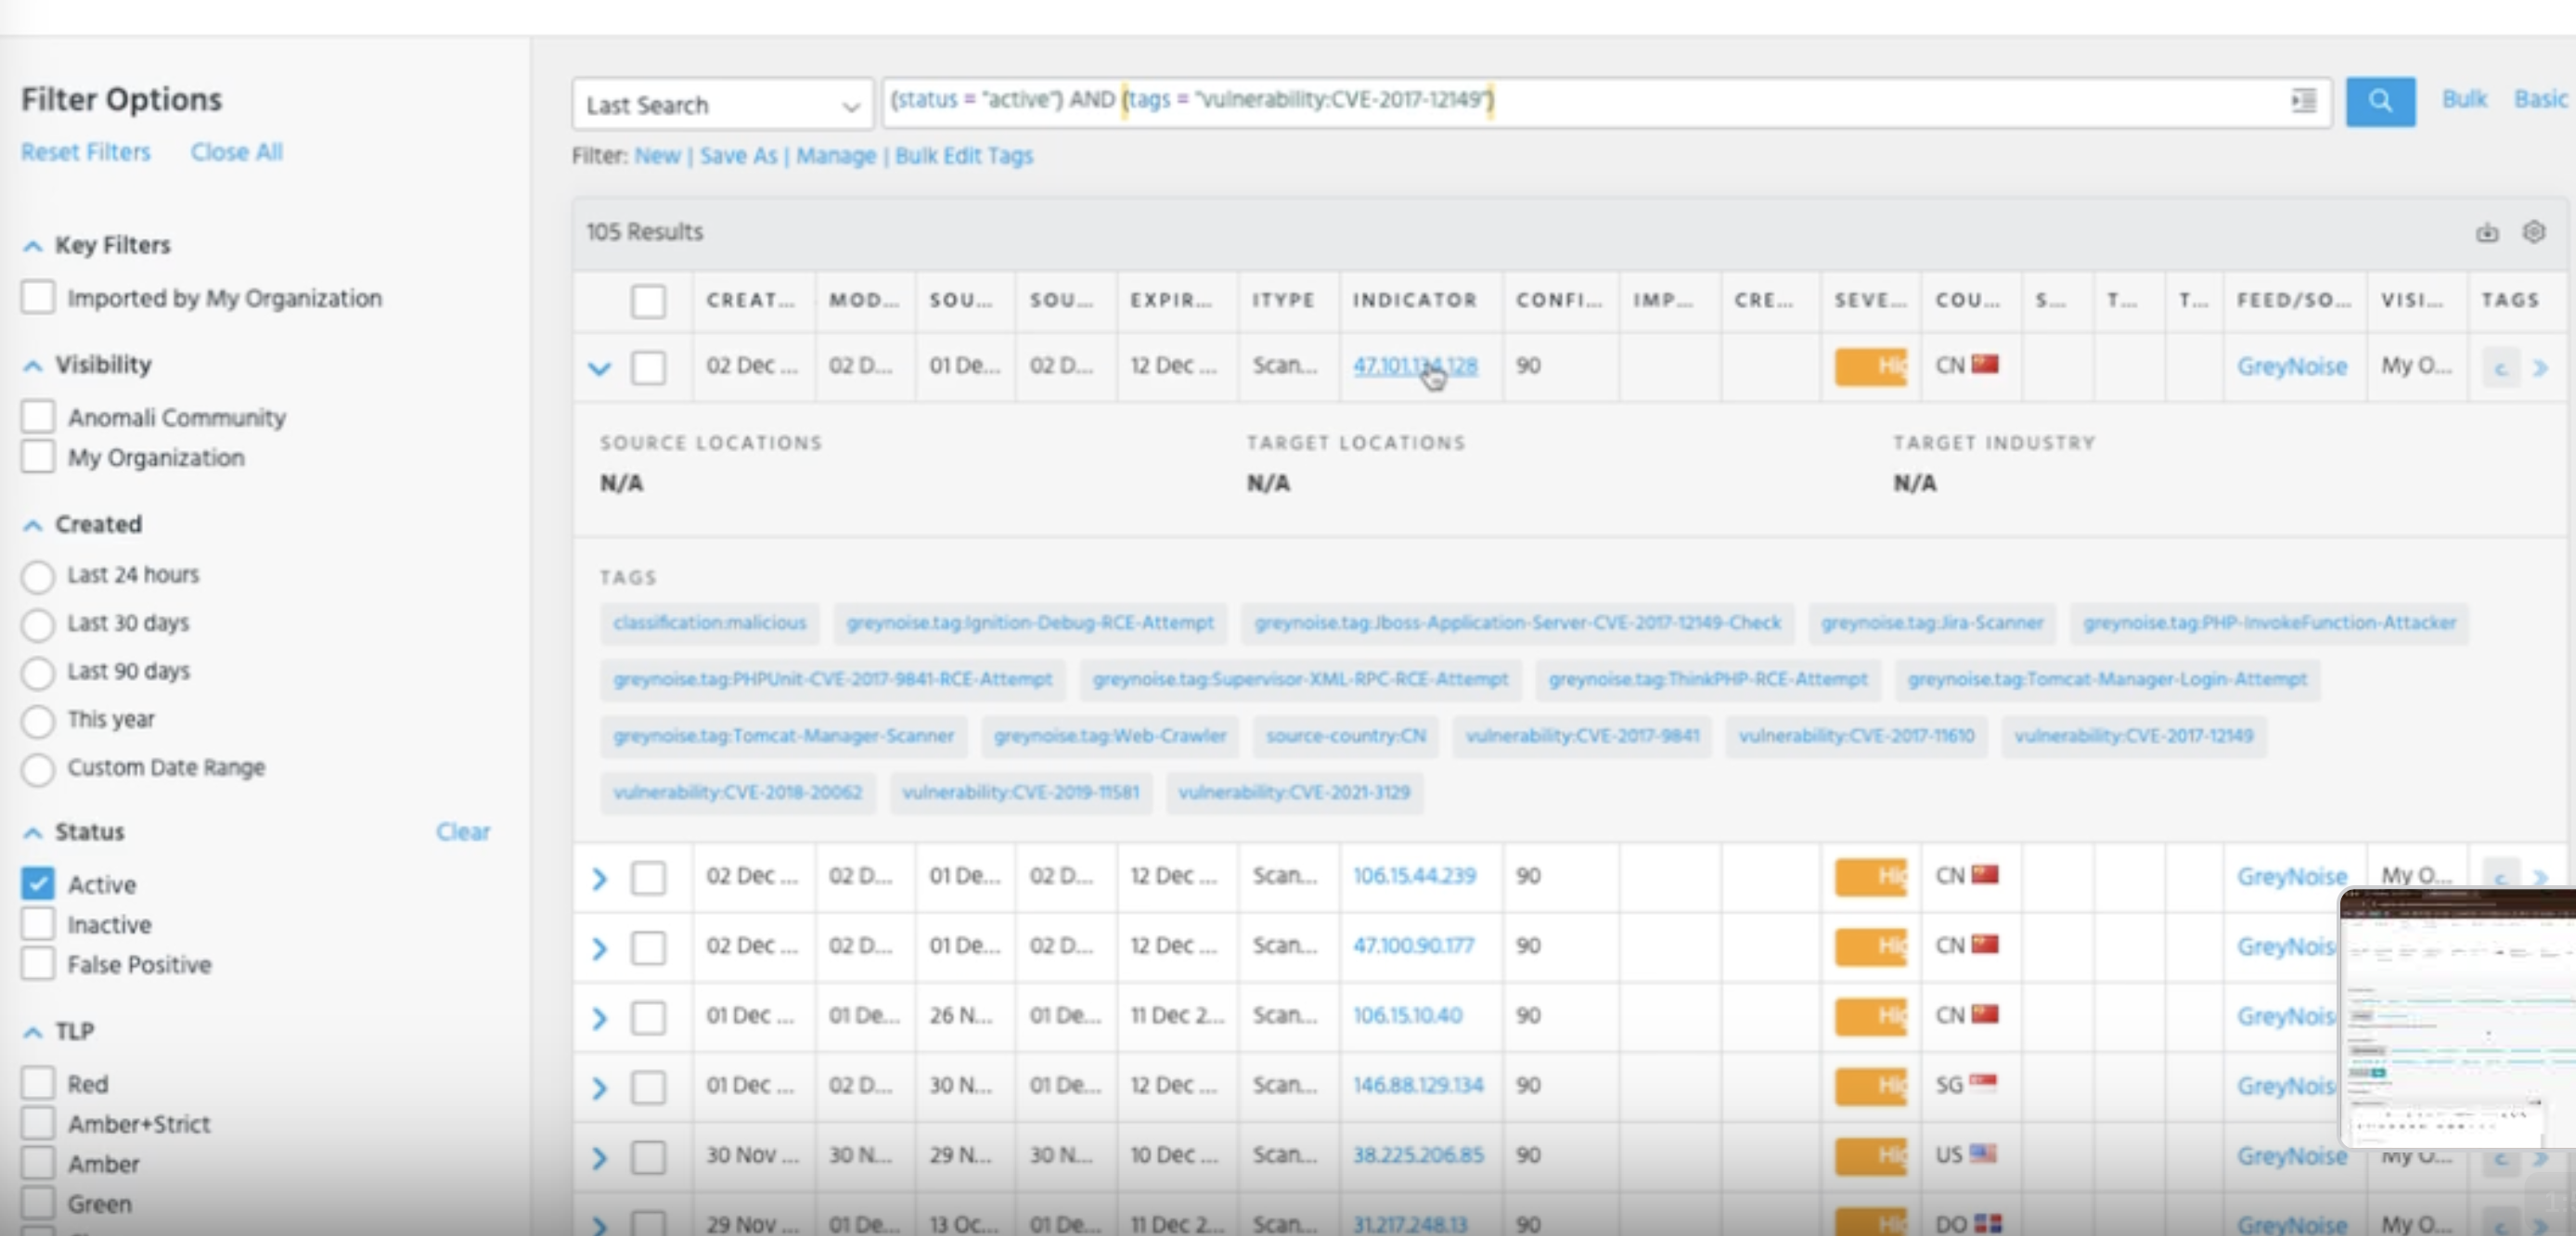Check the False Positive status filter
Image resolution: width=2576 pixels, height=1236 pixels.
(38, 963)
